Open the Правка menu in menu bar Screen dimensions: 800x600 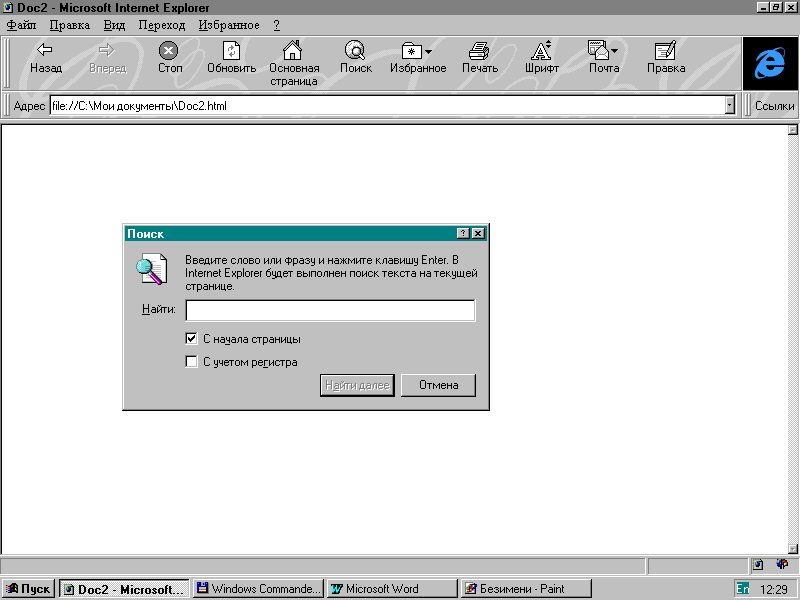point(70,25)
